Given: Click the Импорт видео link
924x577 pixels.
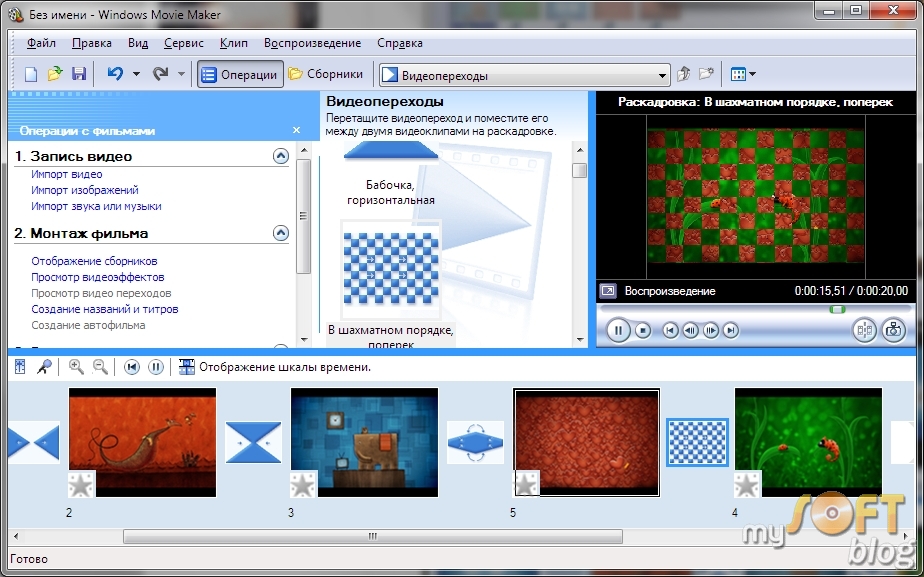Looking at the screenshot, I should pyautogui.click(x=67, y=174).
